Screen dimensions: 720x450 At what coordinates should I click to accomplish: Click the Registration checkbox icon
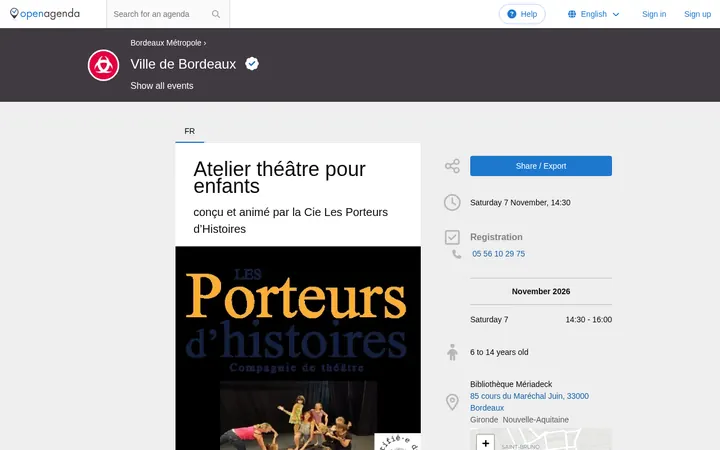452,237
